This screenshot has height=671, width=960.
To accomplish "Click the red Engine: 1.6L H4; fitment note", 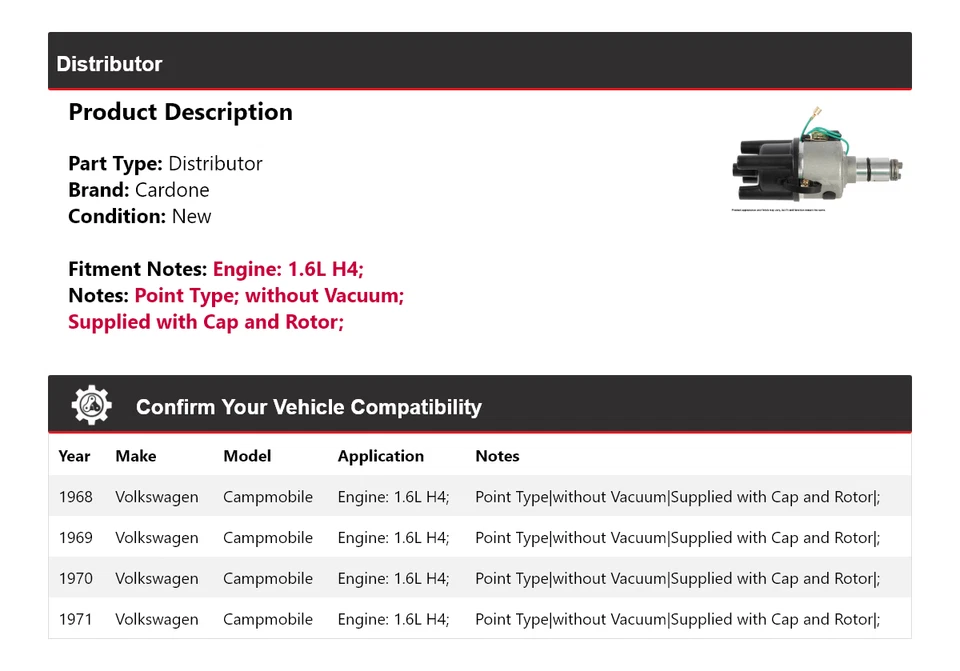I will (288, 269).
